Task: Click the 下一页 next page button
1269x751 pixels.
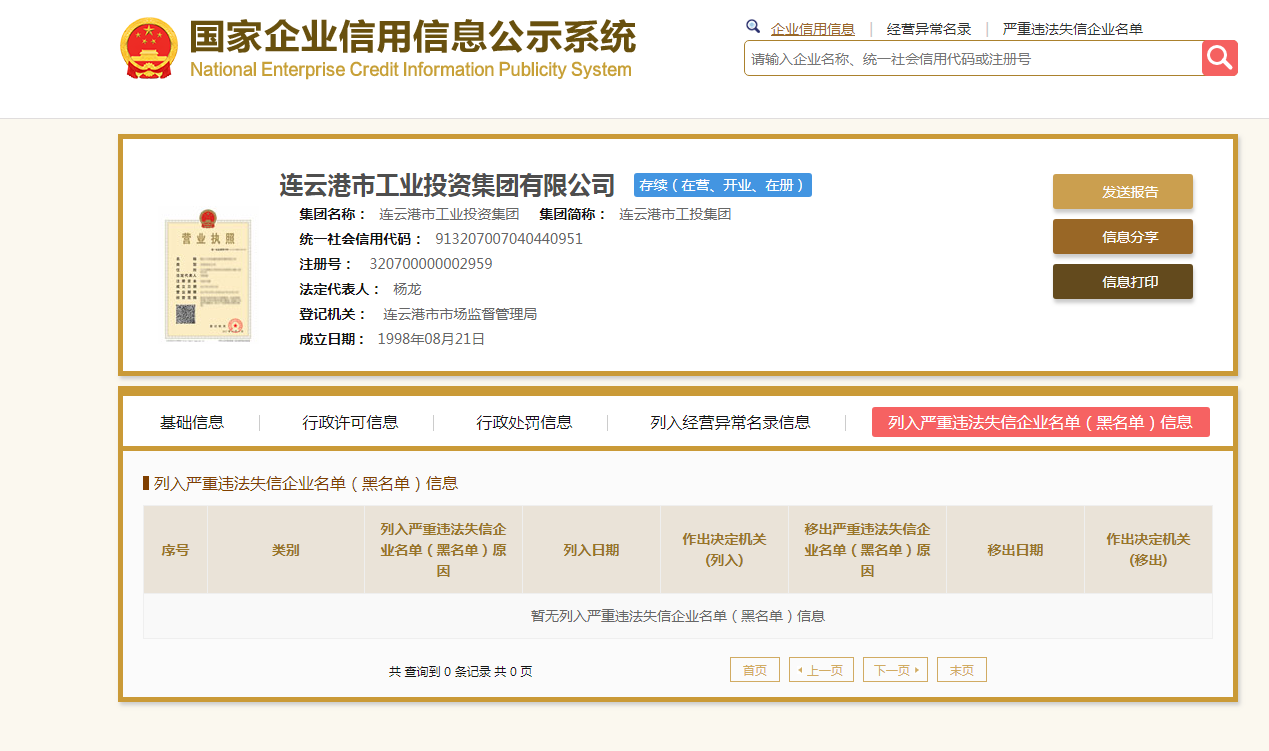Action: 895,670
